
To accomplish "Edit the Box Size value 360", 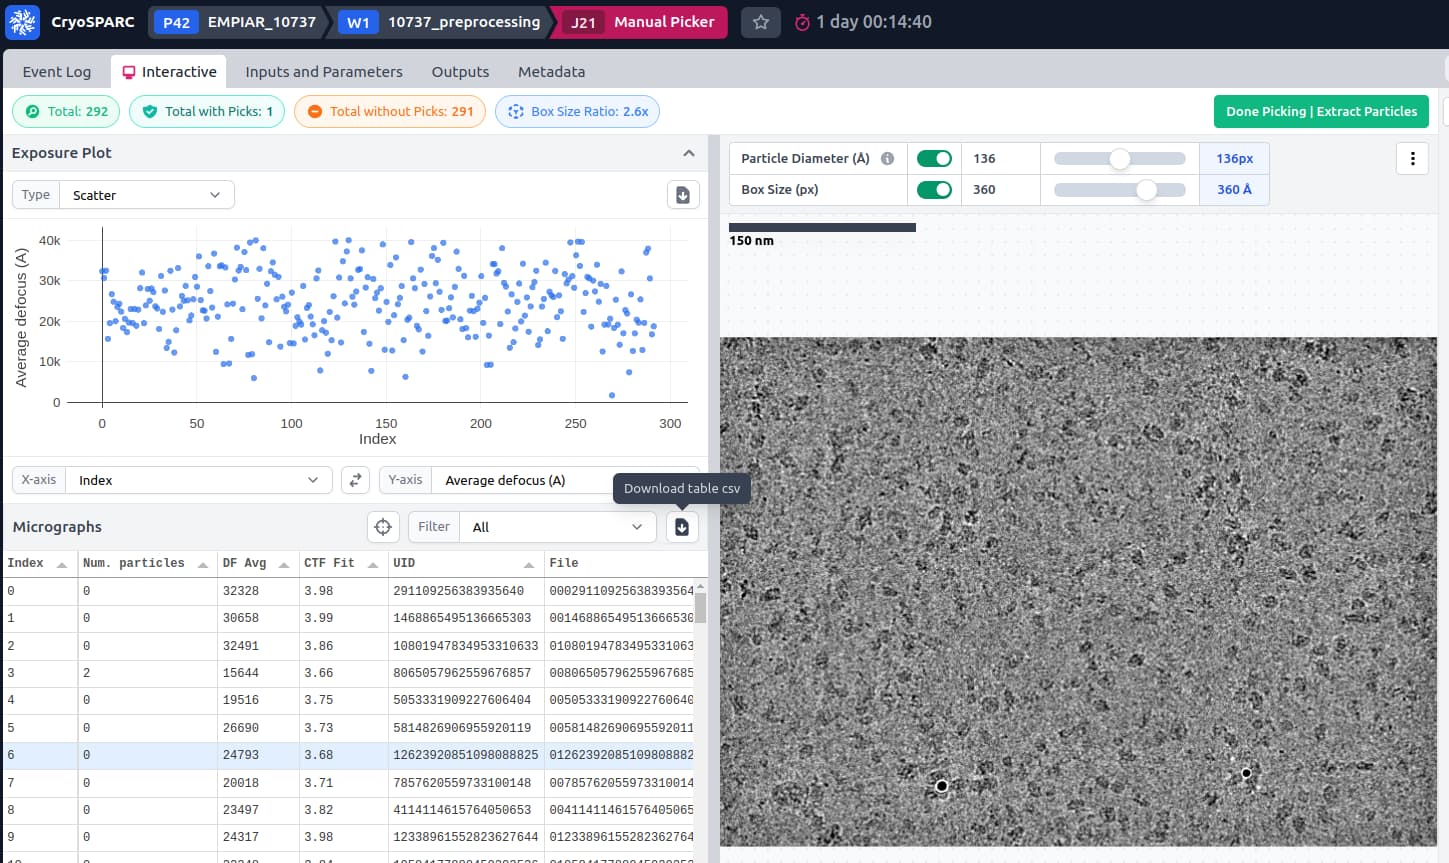I will 1001,189.
